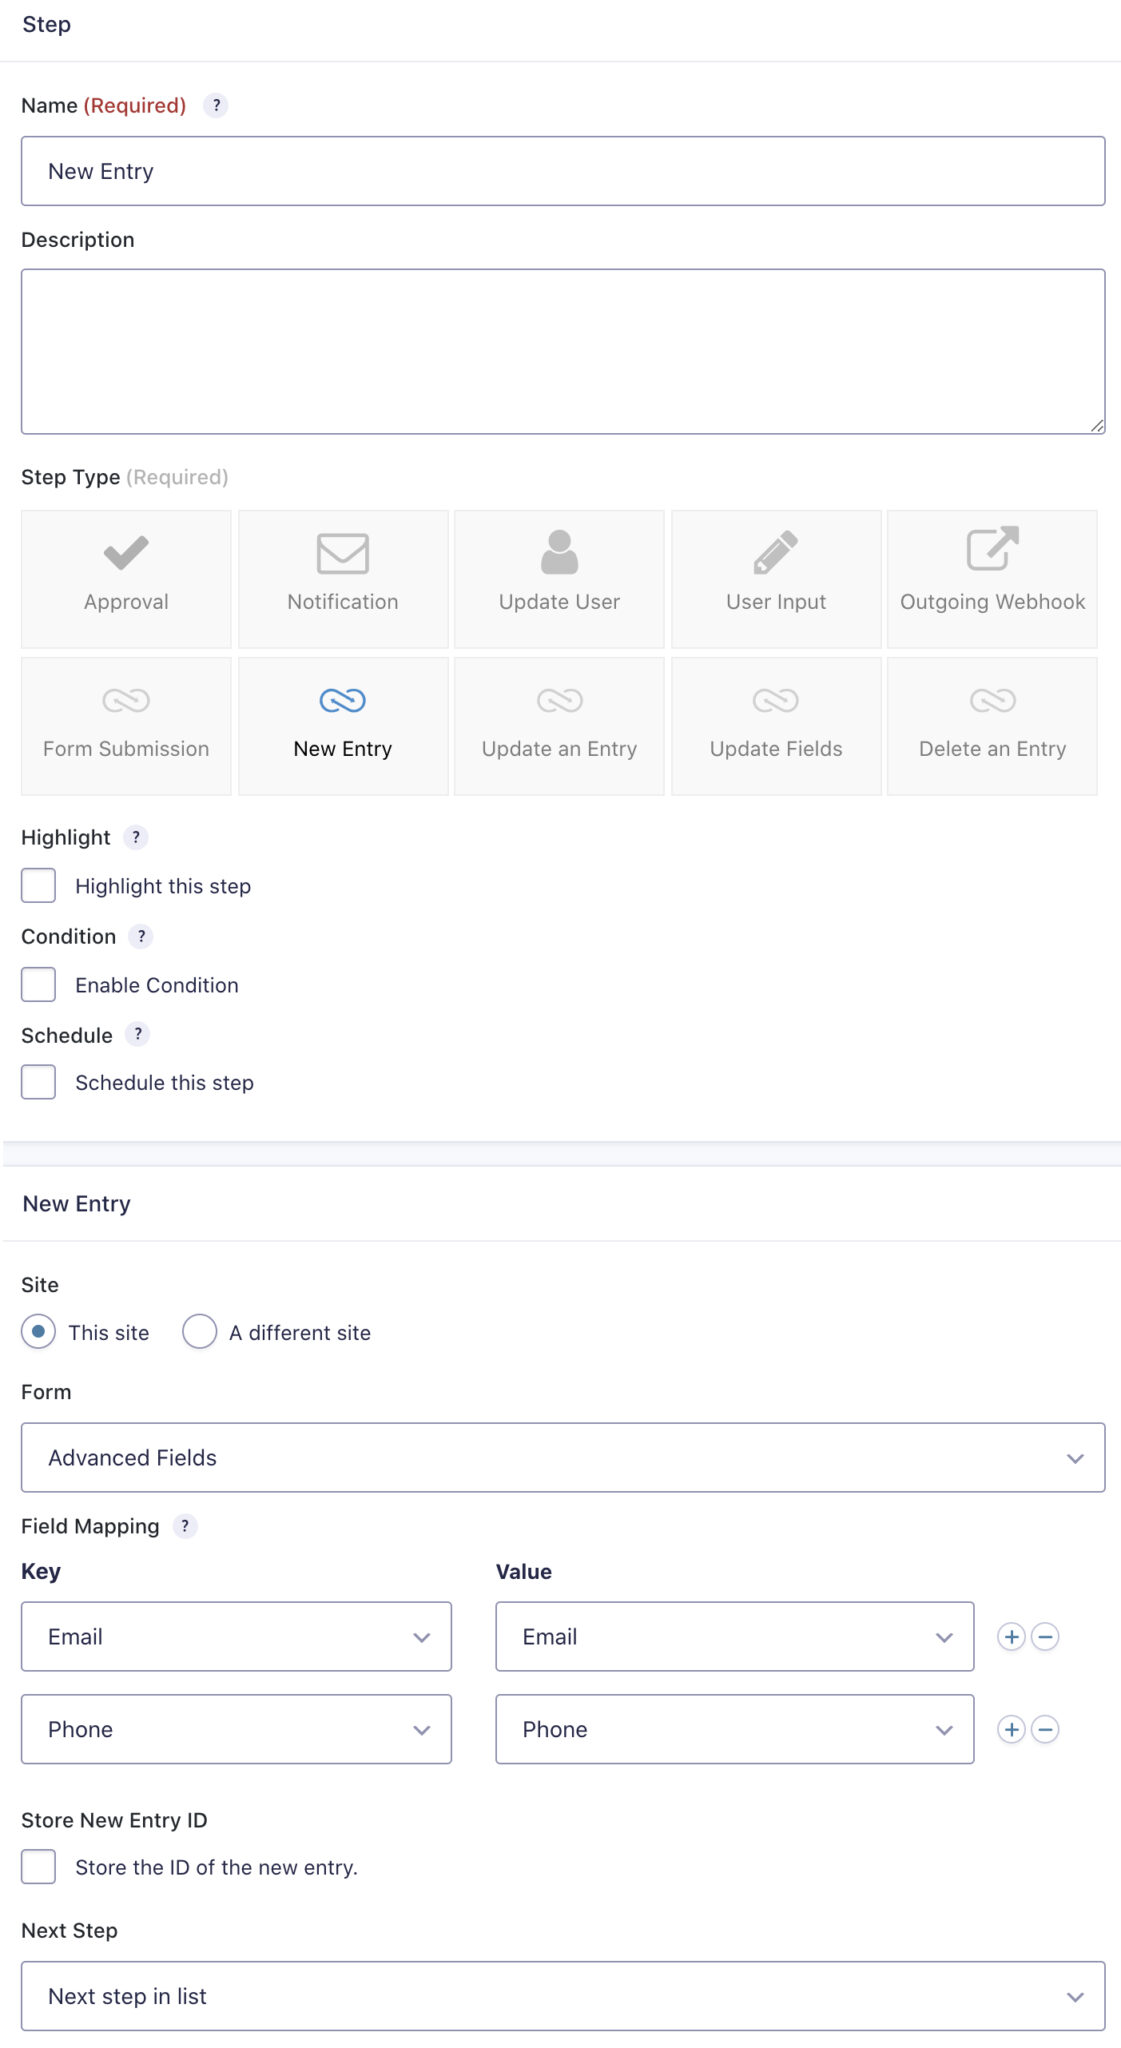Open the Phone key dropdown
The height and width of the screenshot is (2048, 1121).
point(236,1729)
